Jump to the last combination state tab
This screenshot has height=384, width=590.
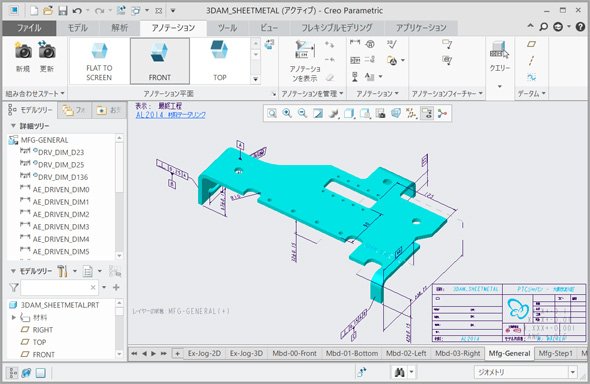164,354
